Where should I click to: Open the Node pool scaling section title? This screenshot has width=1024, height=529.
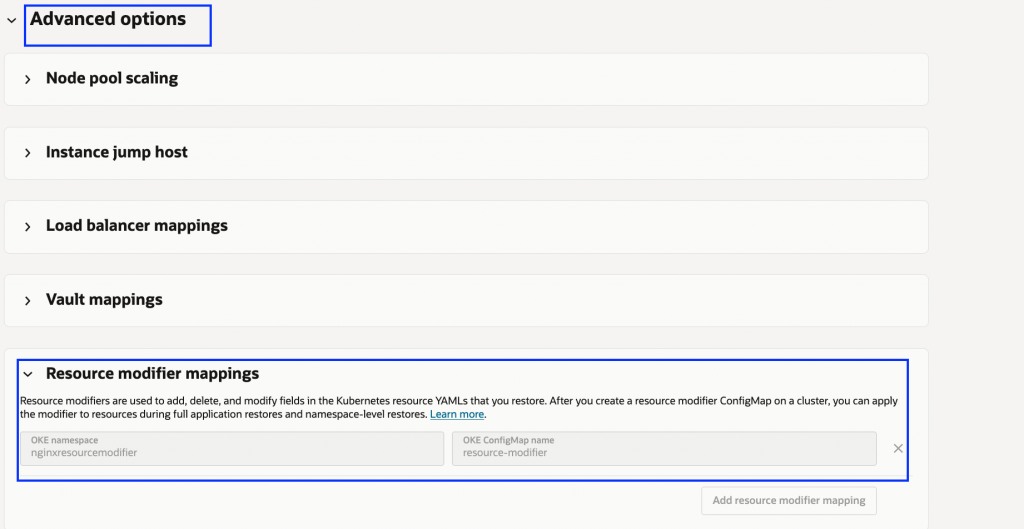pos(112,78)
